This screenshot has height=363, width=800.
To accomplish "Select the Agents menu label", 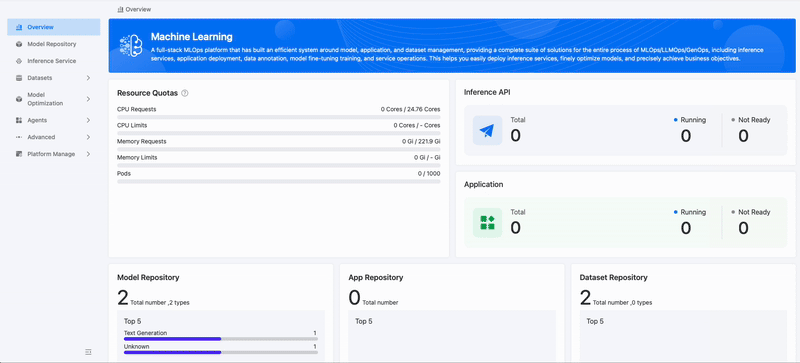I will coord(37,120).
